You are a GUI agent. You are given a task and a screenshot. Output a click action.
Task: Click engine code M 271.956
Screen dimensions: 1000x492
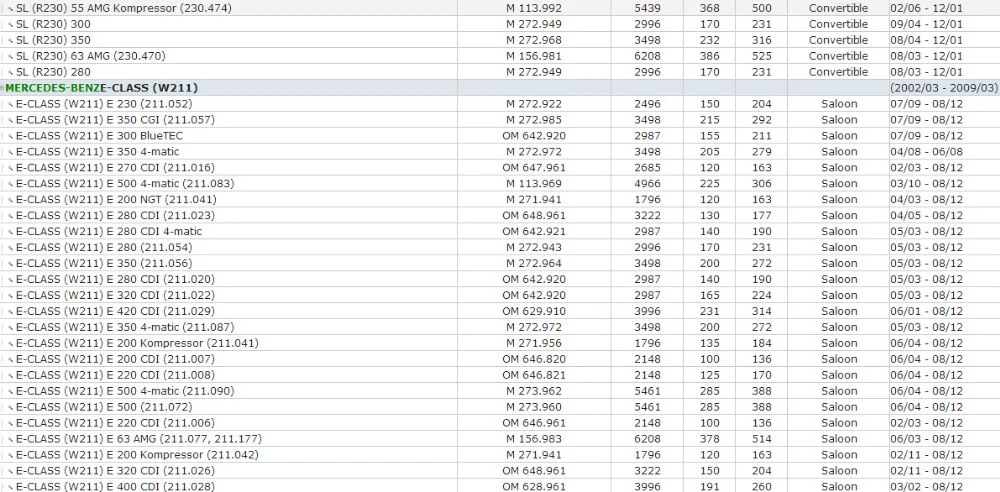click(x=534, y=343)
